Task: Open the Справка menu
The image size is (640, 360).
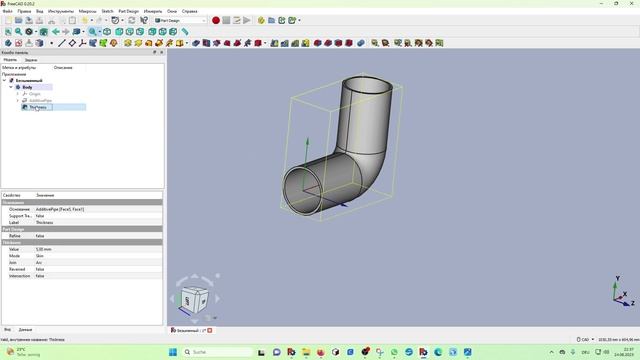Action: pyautogui.click(x=189, y=11)
